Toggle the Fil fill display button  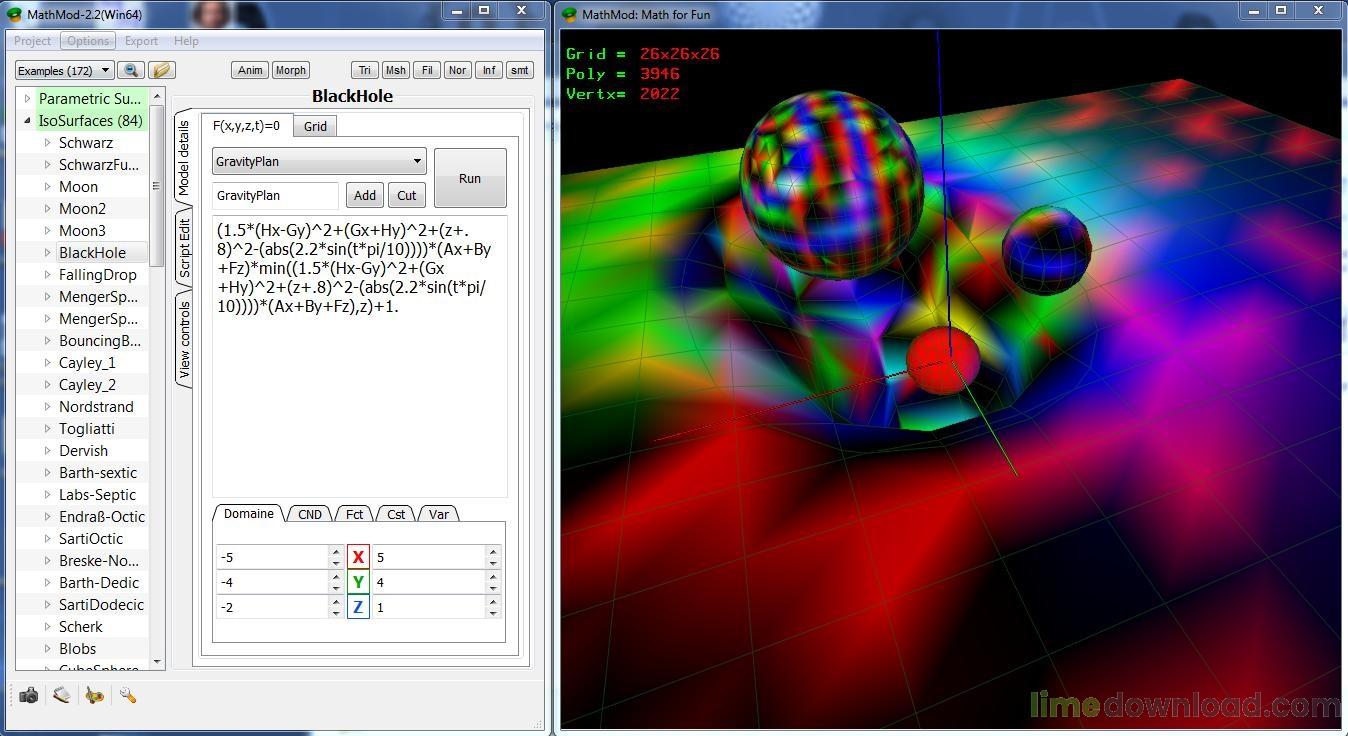[x=427, y=70]
